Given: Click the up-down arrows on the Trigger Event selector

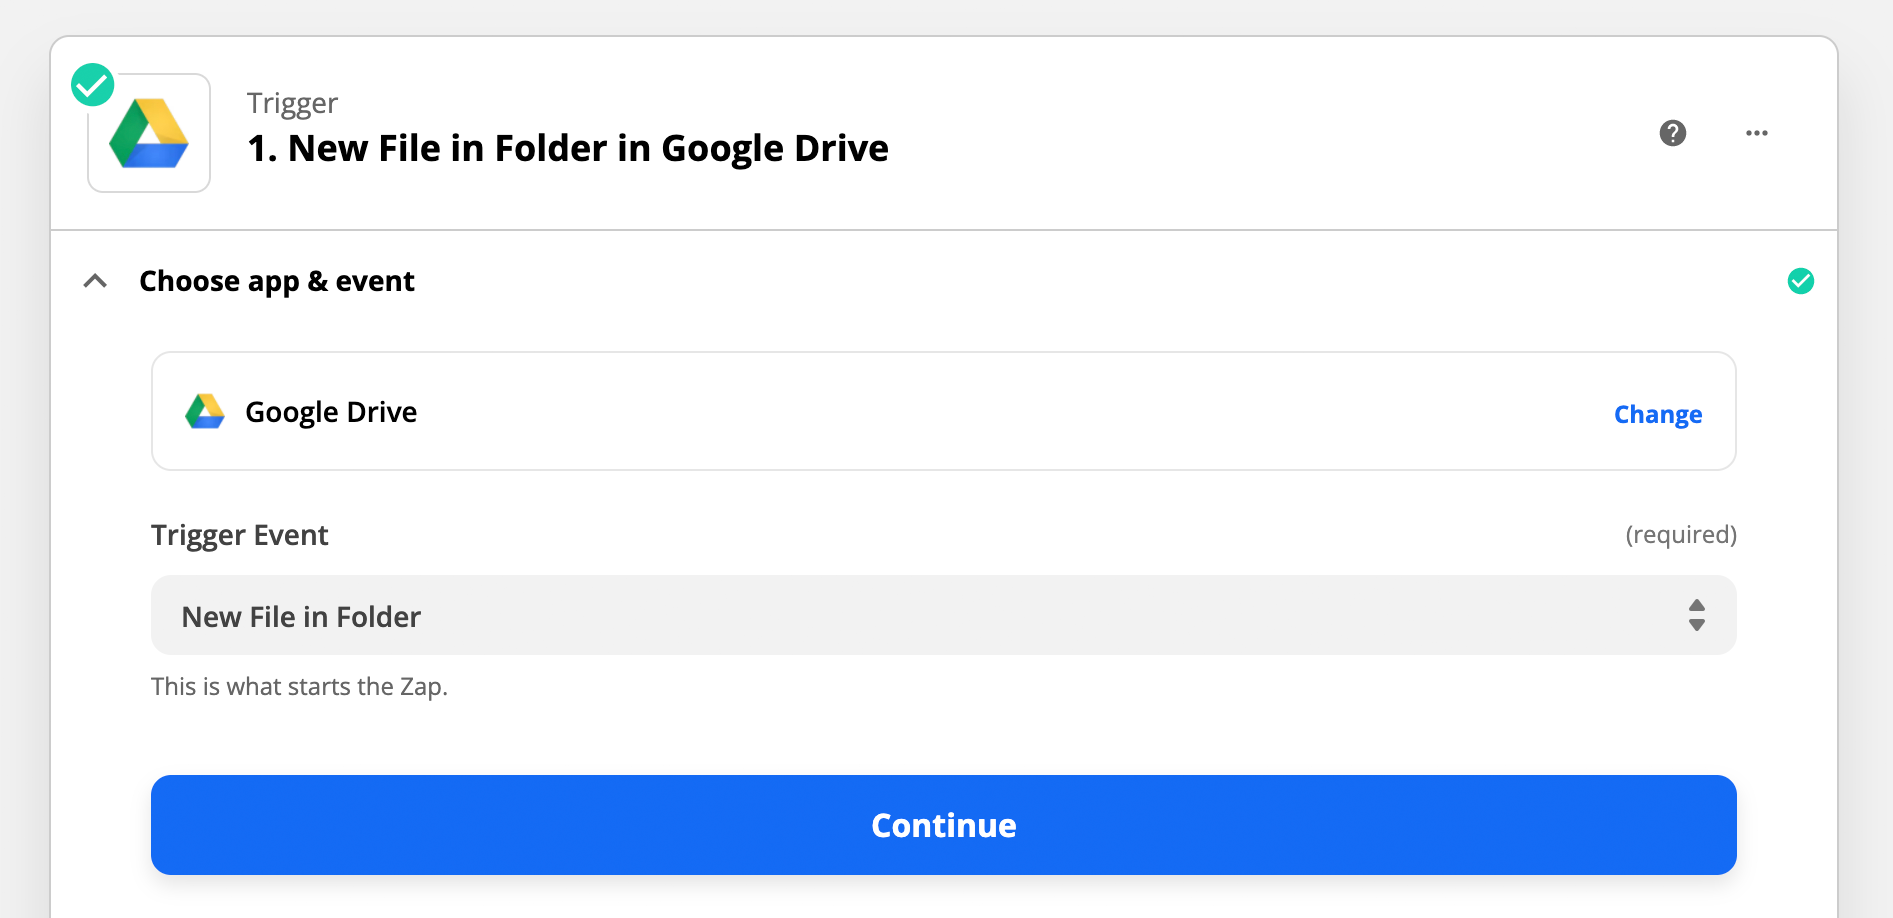Looking at the screenshot, I should pyautogui.click(x=1696, y=615).
